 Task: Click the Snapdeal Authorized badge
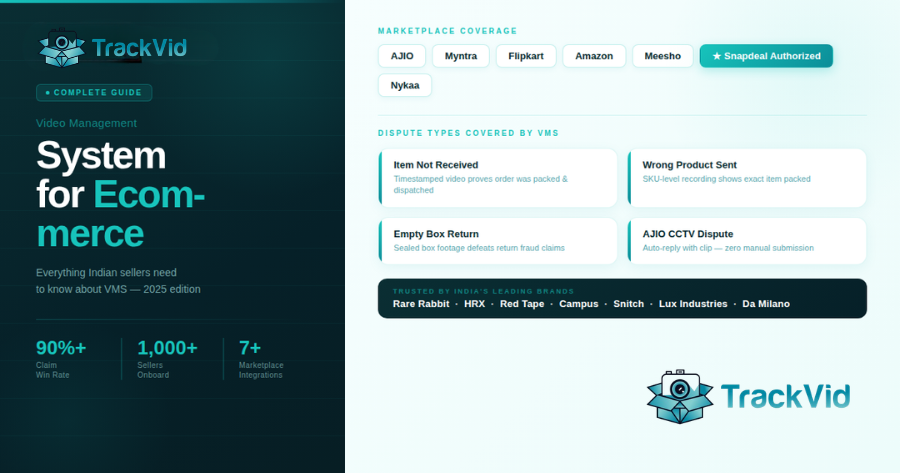[x=766, y=56]
